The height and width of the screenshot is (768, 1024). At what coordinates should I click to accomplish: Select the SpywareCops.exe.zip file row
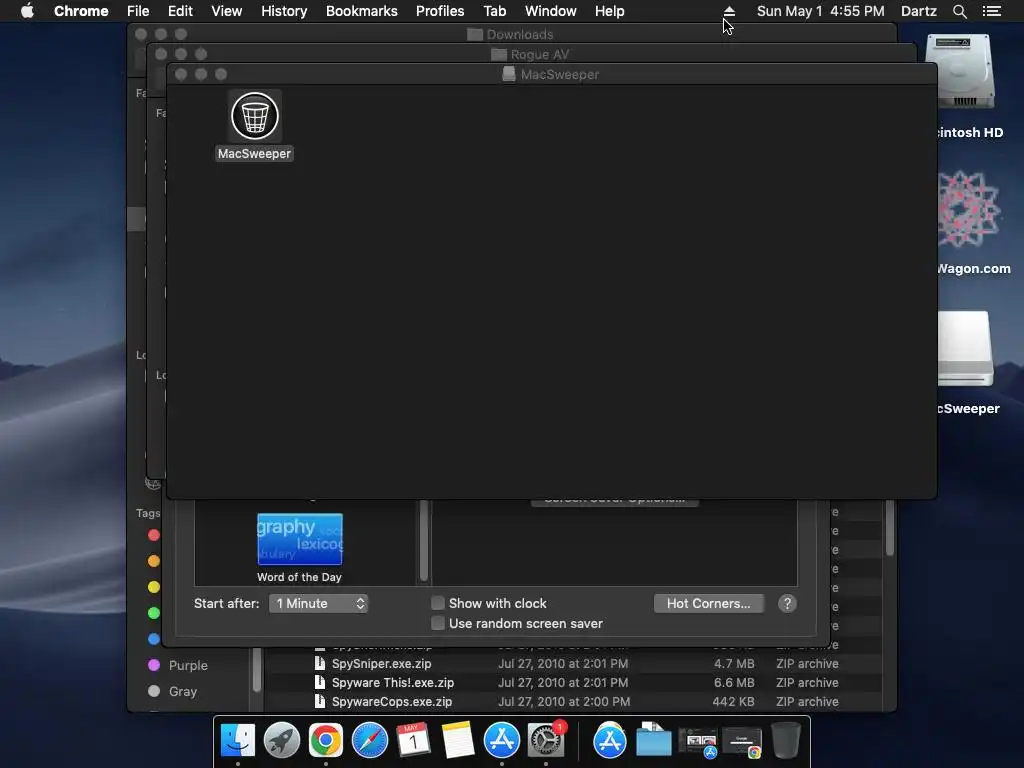pyautogui.click(x=573, y=701)
